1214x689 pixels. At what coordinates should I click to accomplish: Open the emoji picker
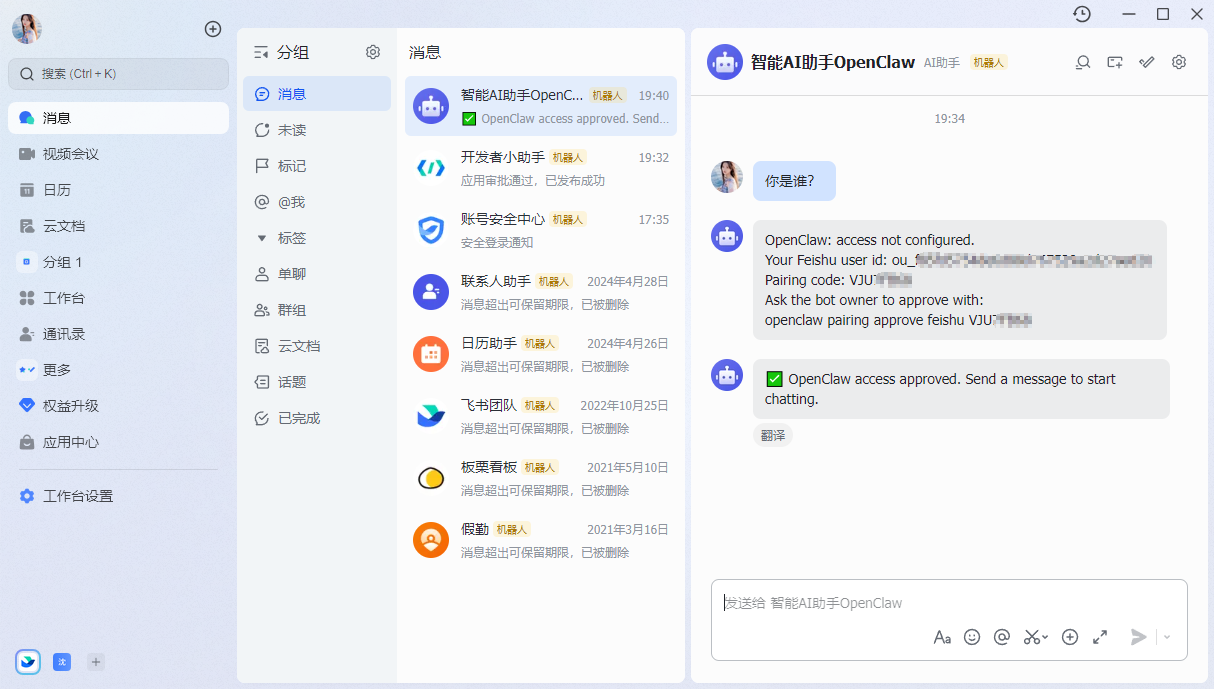pos(972,637)
